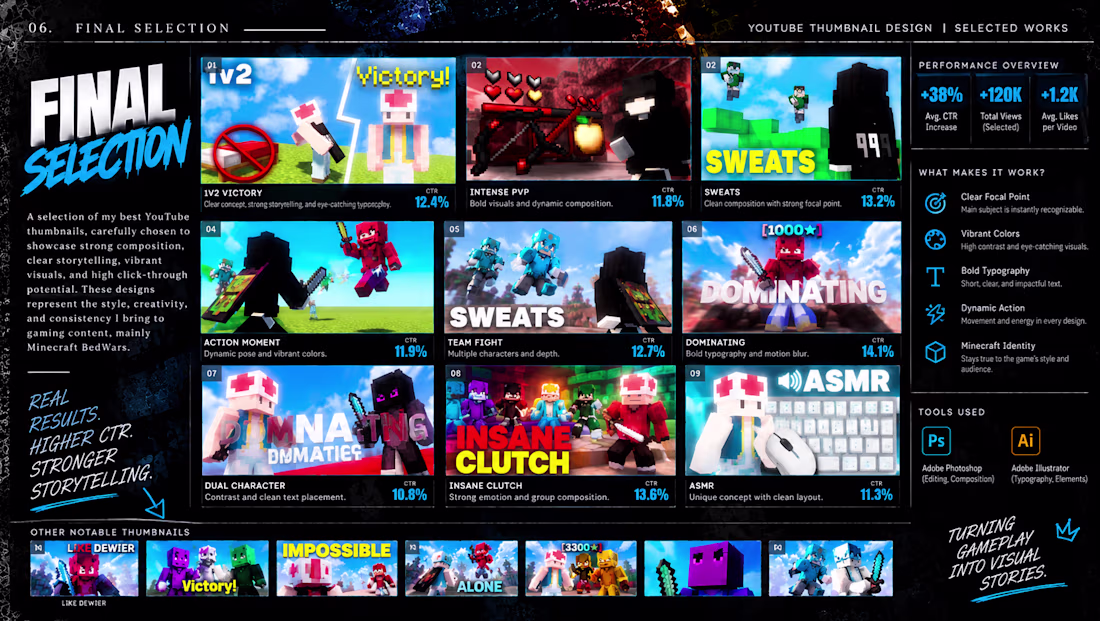This screenshot has width=1100, height=621.
Task: Click the 'Turning gameplay into visual stories' text
Action: pyautogui.click(x=996, y=554)
